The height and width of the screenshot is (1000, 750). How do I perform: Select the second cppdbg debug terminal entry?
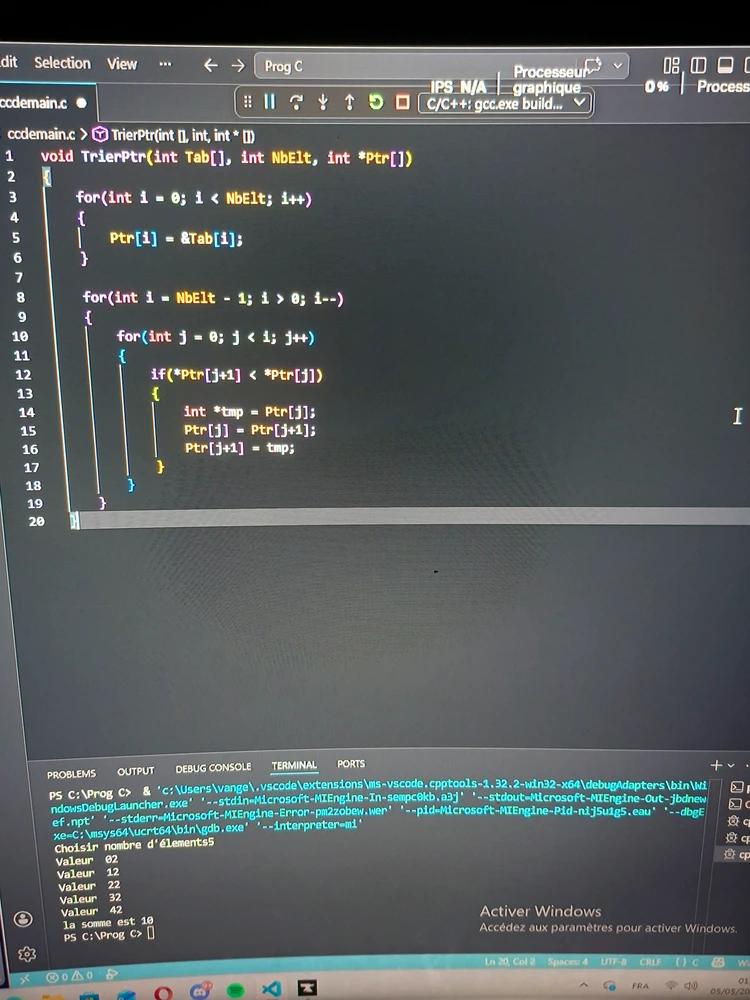738,837
